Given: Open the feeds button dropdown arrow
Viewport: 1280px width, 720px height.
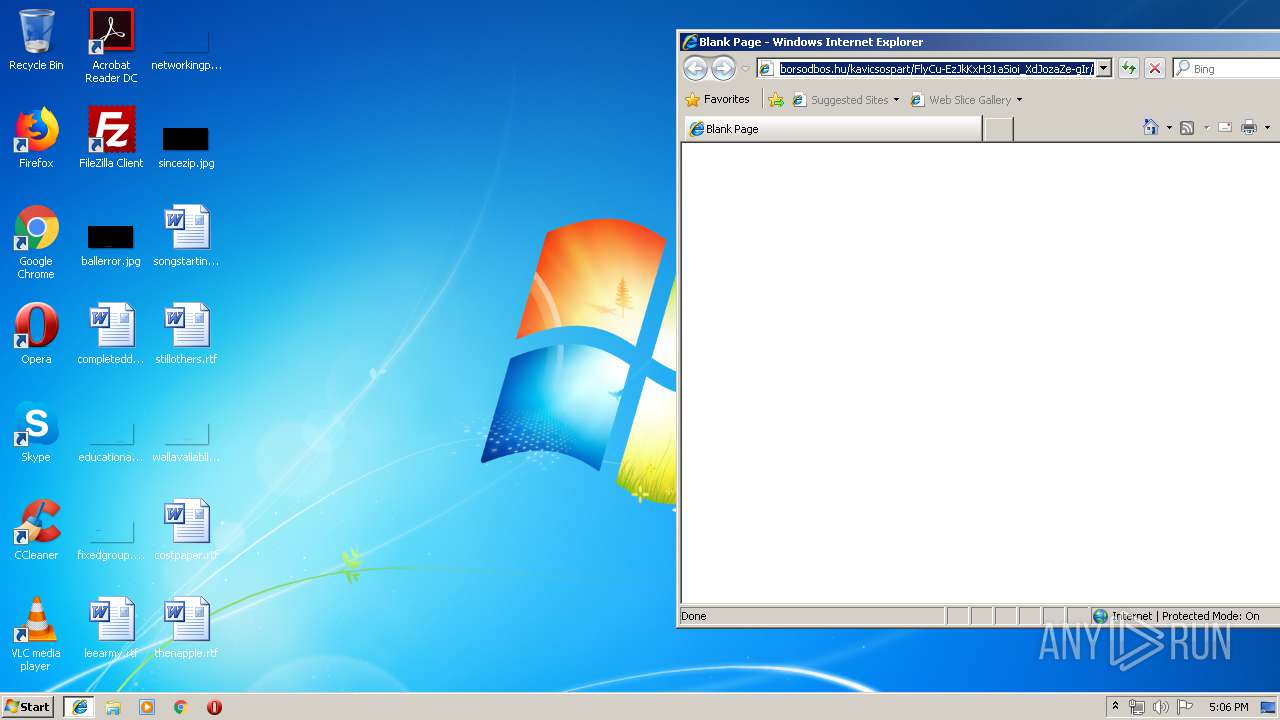Looking at the screenshot, I should pos(1206,128).
